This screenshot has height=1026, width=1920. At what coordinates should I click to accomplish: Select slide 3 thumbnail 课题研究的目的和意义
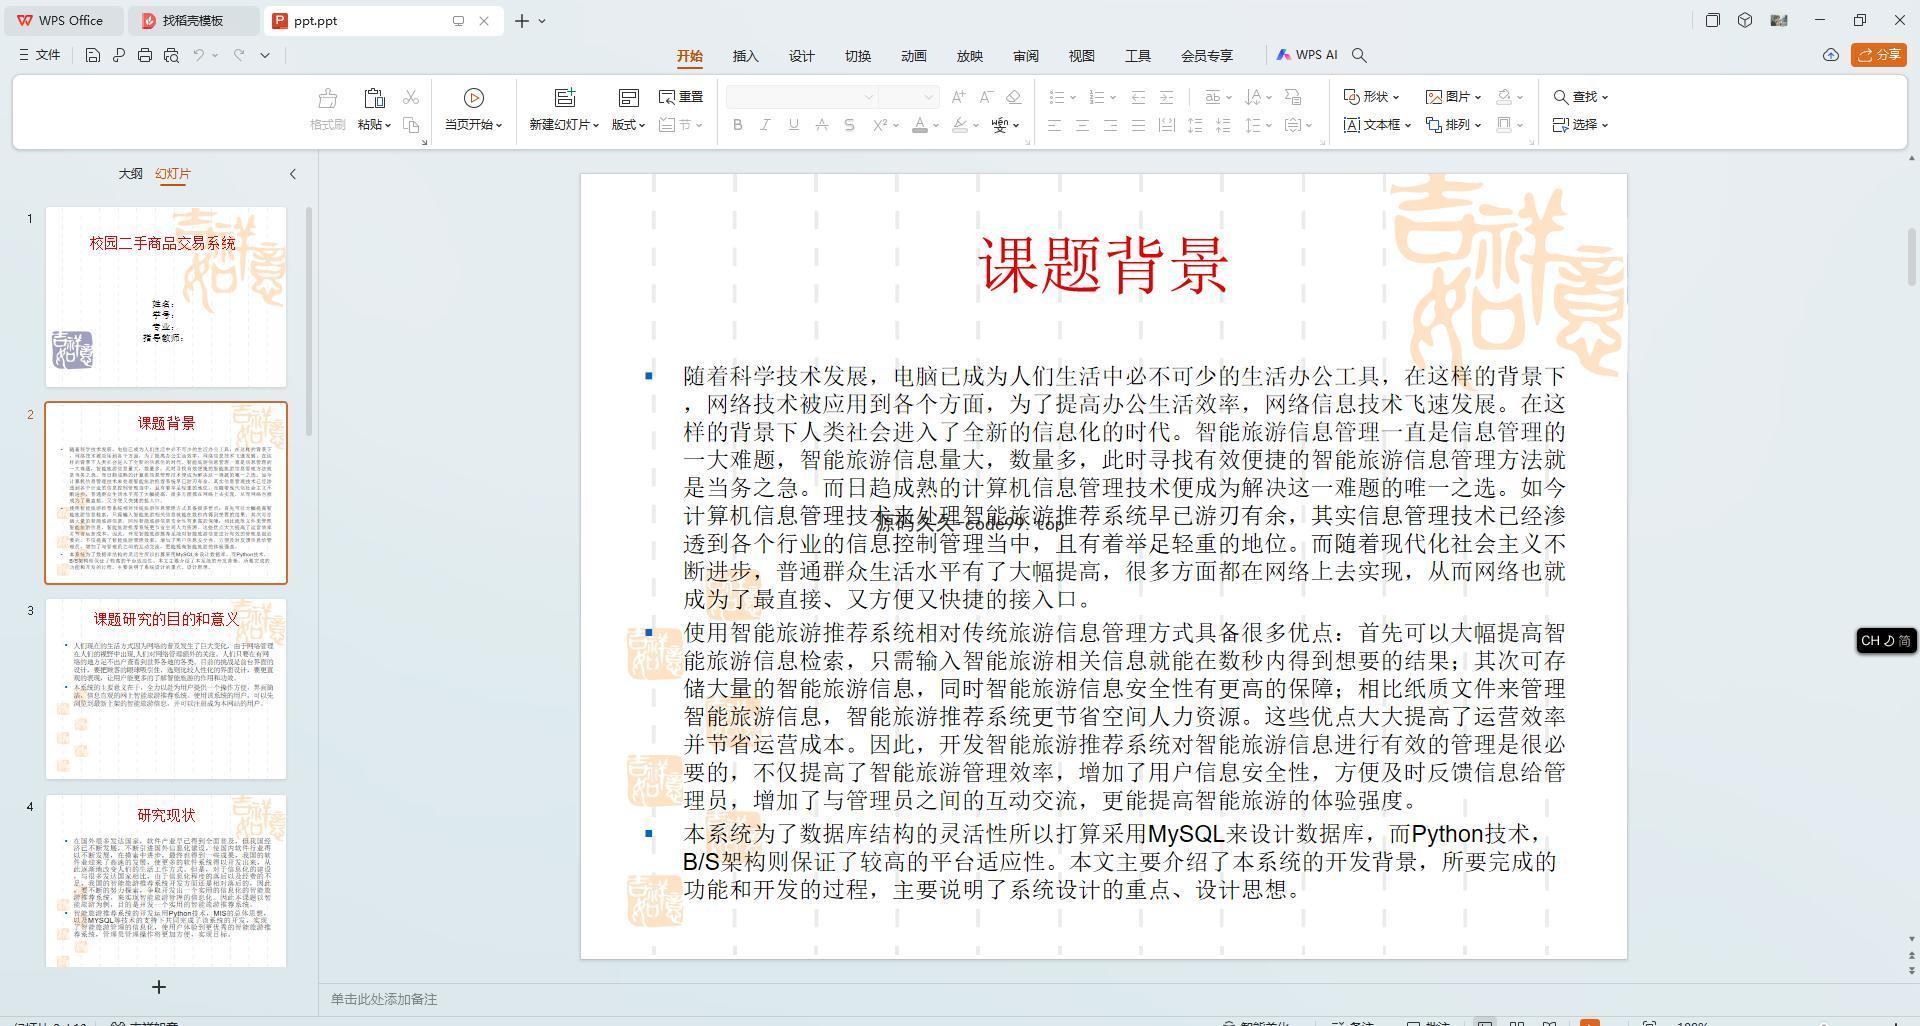[166, 689]
